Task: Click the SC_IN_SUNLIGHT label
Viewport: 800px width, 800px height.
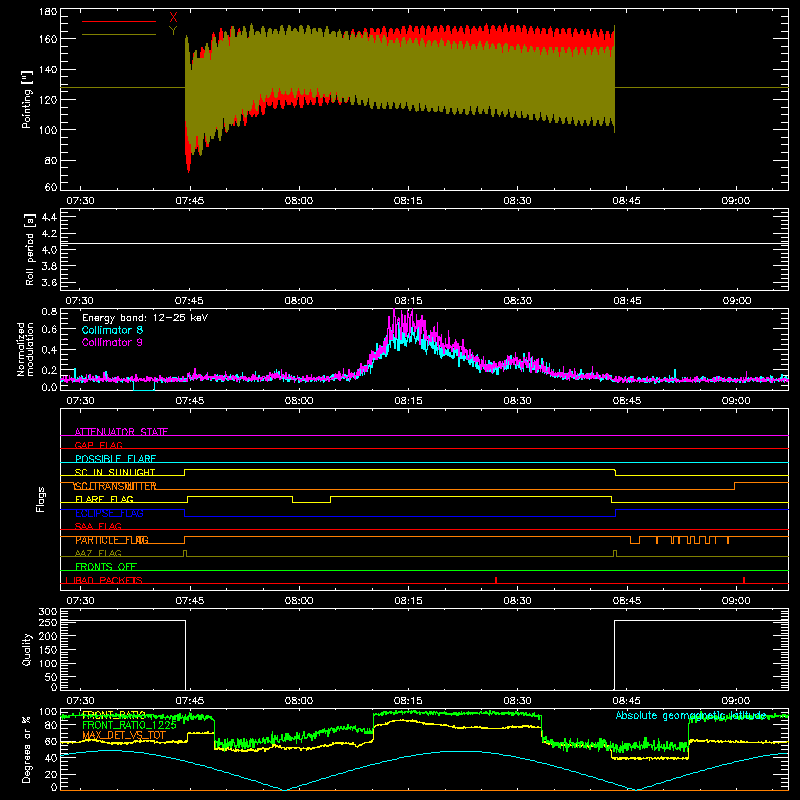Action: 115,472
